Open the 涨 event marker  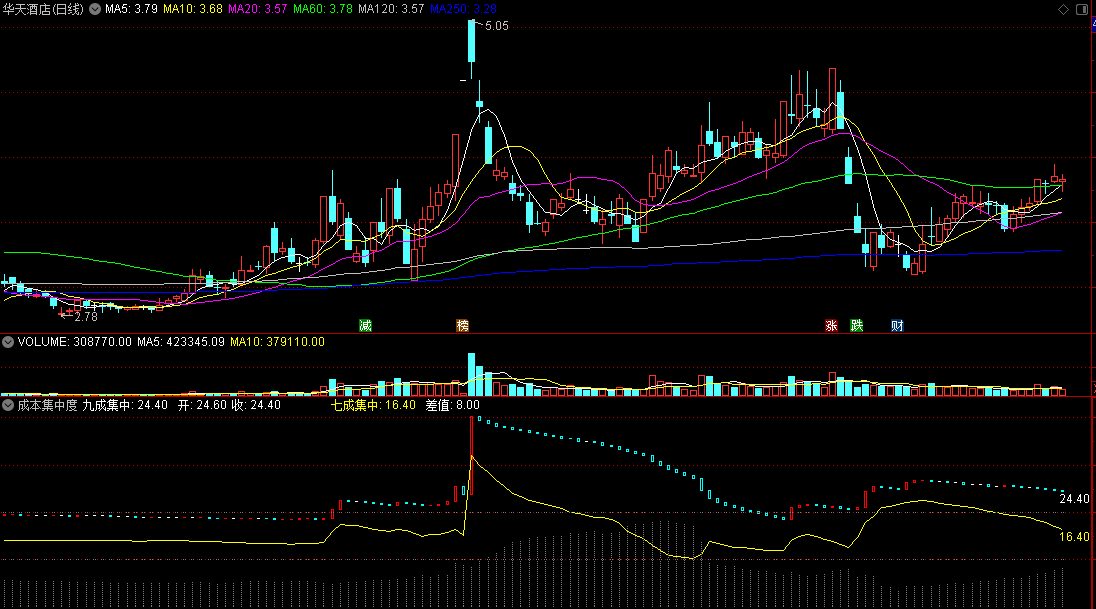click(x=831, y=325)
